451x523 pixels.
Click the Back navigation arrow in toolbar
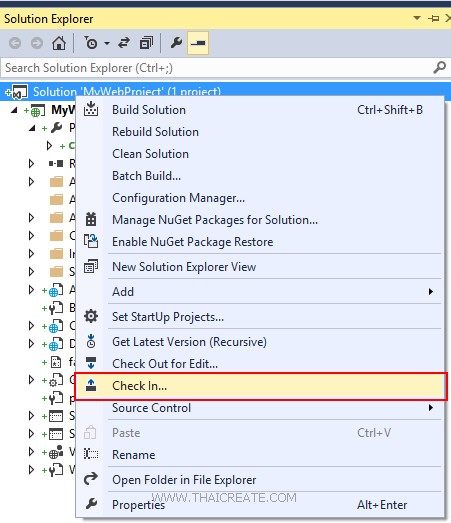tap(15, 43)
